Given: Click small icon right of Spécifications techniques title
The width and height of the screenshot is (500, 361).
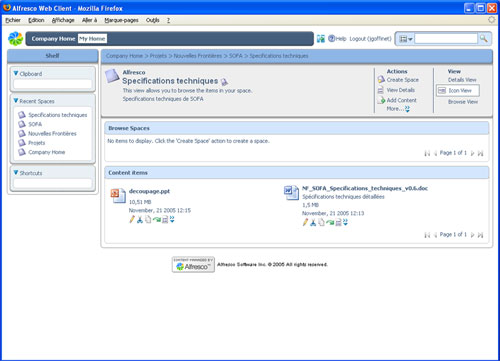Looking at the screenshot, I should 225,82.
